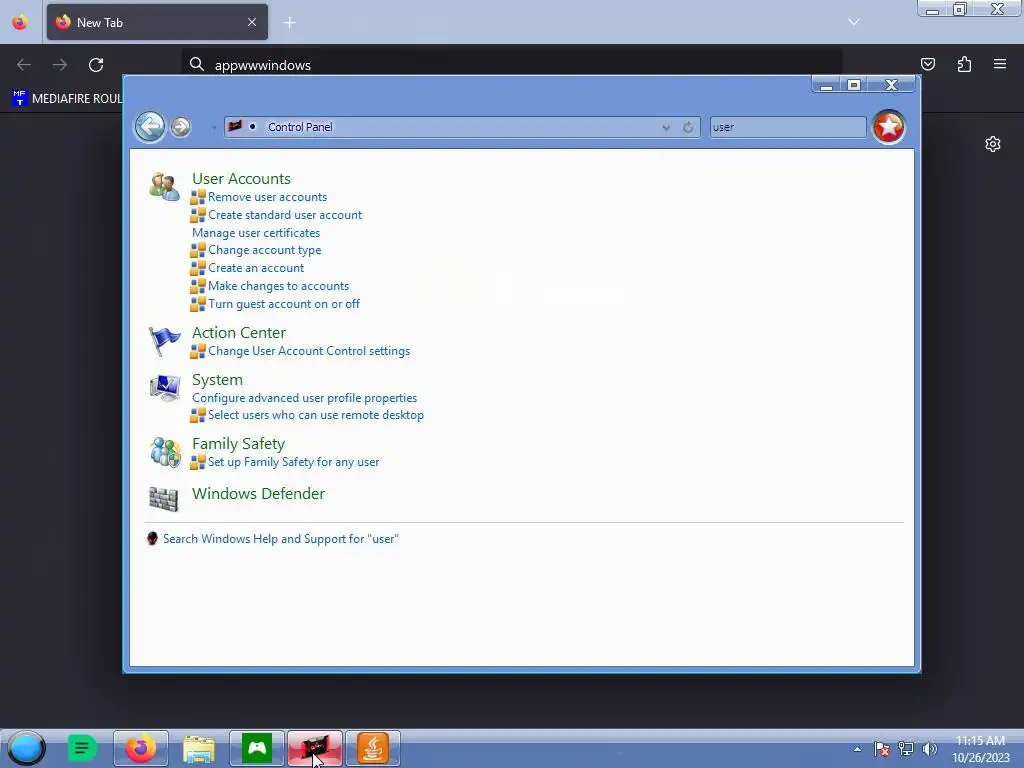Click the shield icon beside Turn guest account on or off
Image resolution: width=1024 pixels, height=768 pixels.
point(198,304)
